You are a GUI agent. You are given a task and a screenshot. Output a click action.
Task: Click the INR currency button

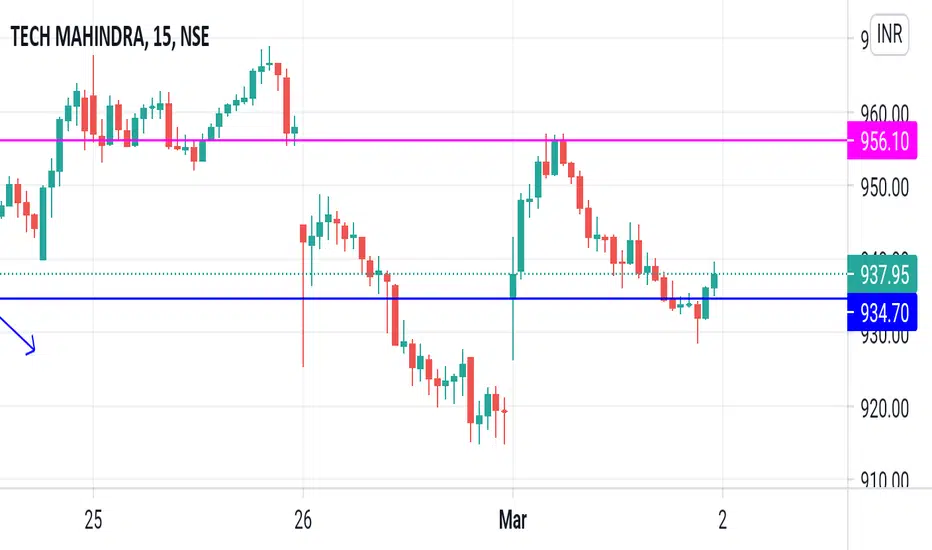tap(889, 34)
